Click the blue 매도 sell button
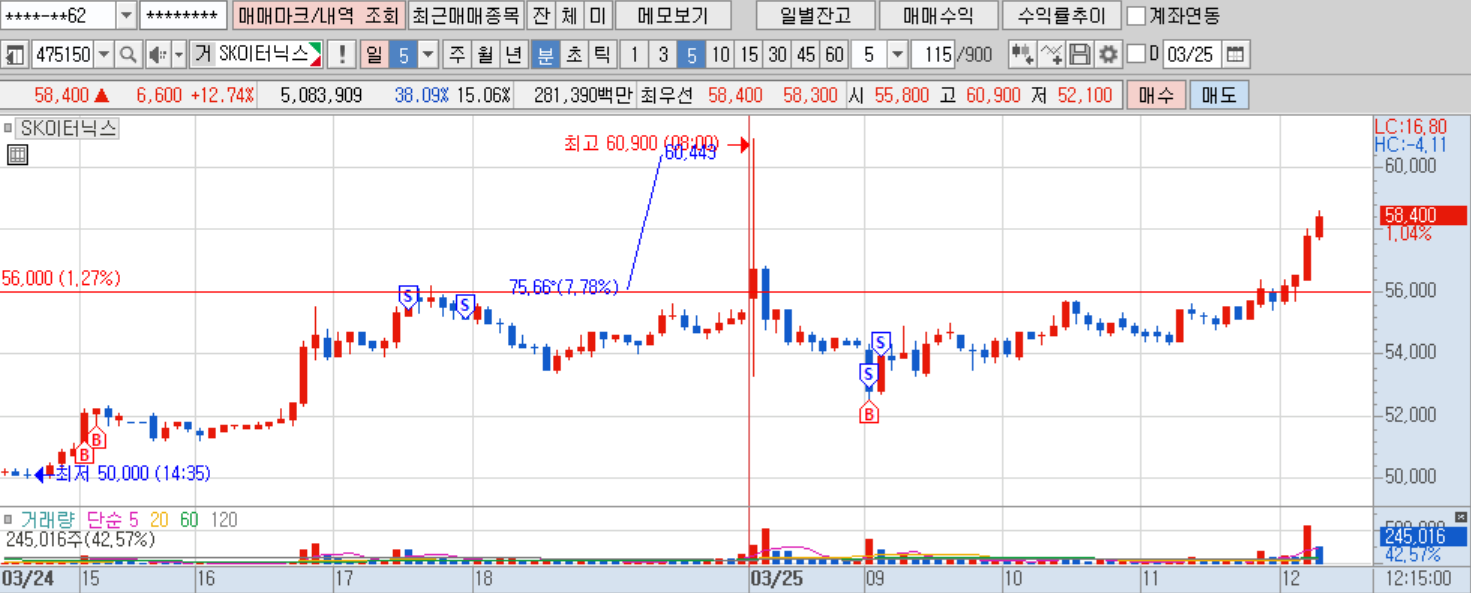1471x593 pixels. 1219,96
